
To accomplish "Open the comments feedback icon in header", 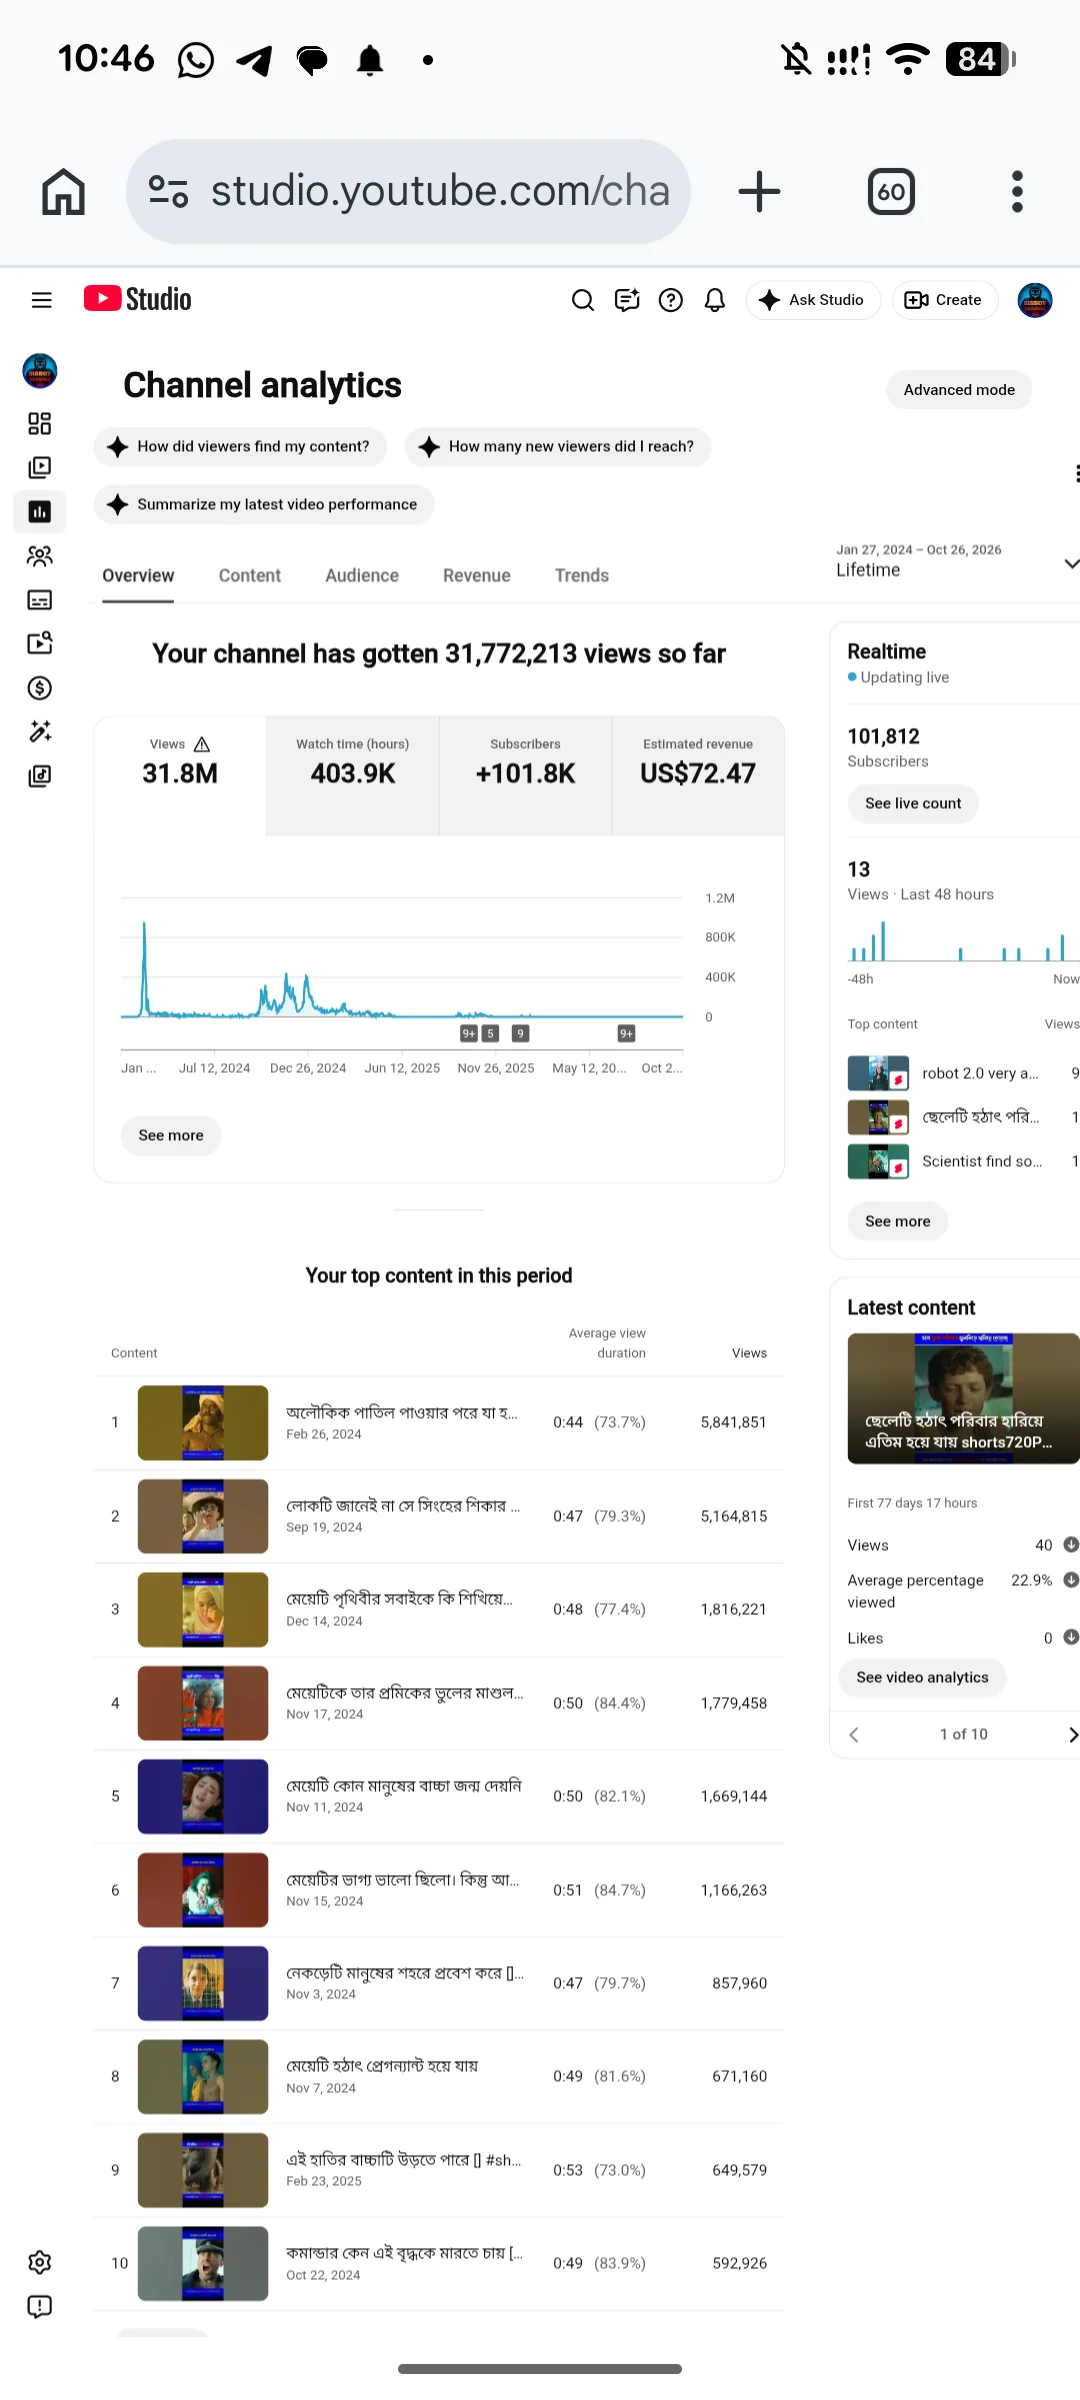I will [627, 300].
